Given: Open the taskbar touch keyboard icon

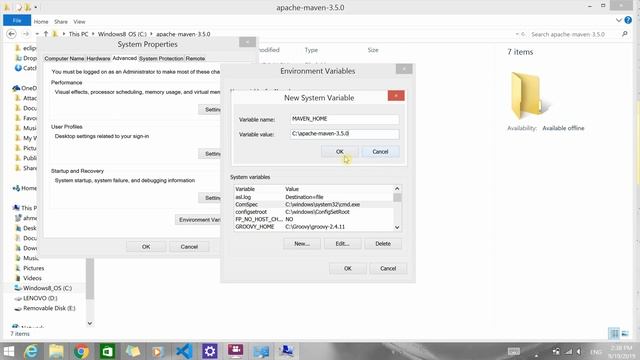Looking at the screenshot, I should pyautogui.click(x=513, y=351).
